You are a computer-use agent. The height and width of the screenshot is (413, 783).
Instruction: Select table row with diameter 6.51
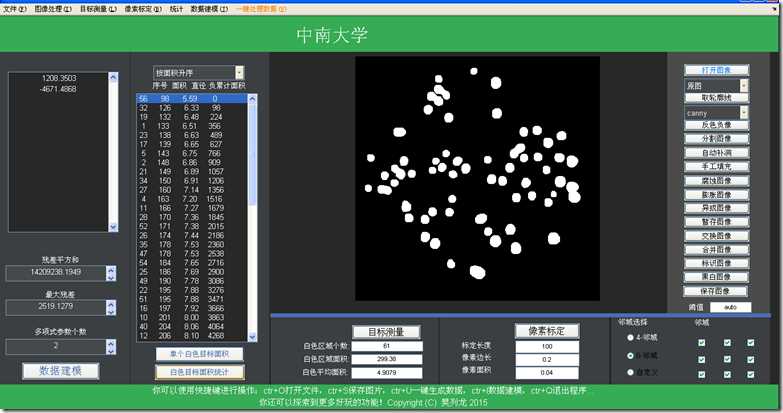[192, 126]
